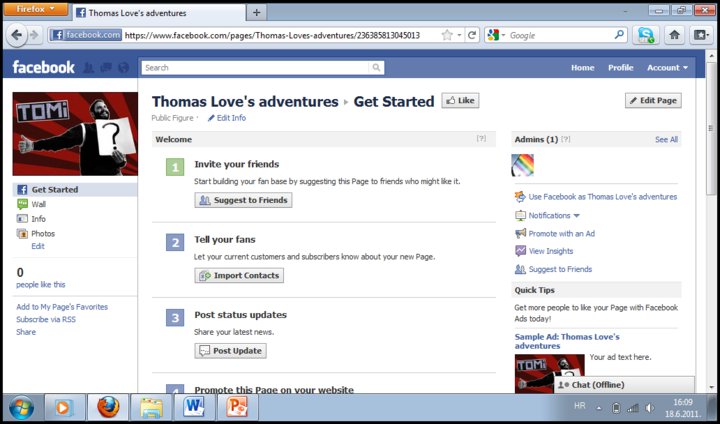Click Subscribe via RSS link
Image resolution: width=720 pixels, height=424 pixels.
(x=46, y=319)
